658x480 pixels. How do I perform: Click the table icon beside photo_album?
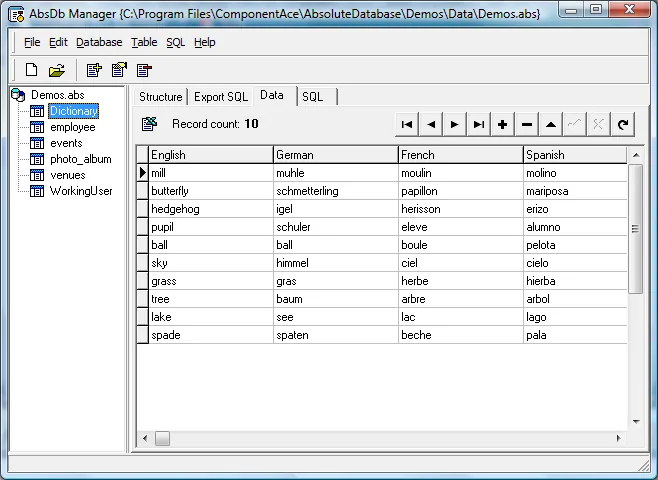[37, 159]
